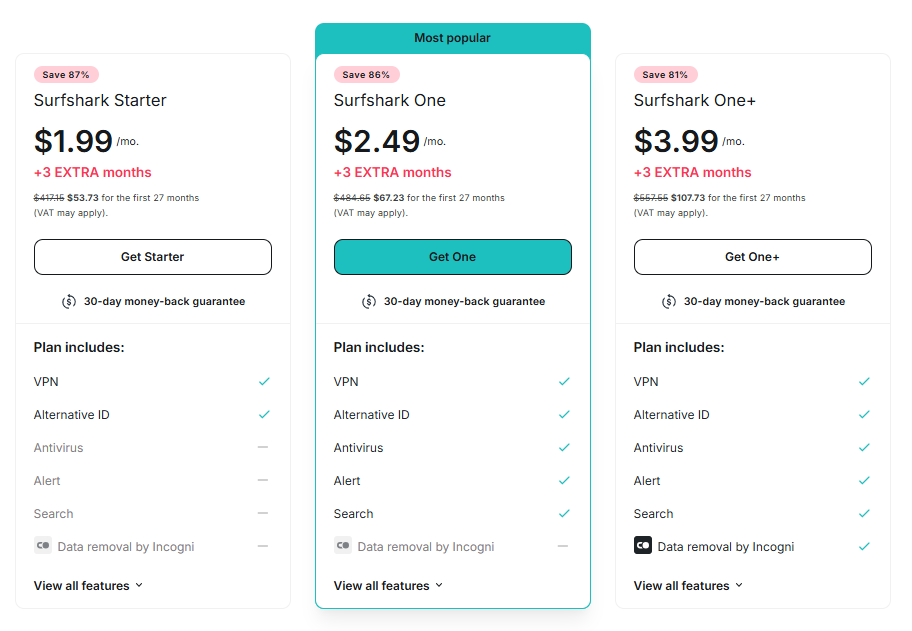Click the Data removal checkmark in One+
The image size is (912, 631).
coord(864,546)
